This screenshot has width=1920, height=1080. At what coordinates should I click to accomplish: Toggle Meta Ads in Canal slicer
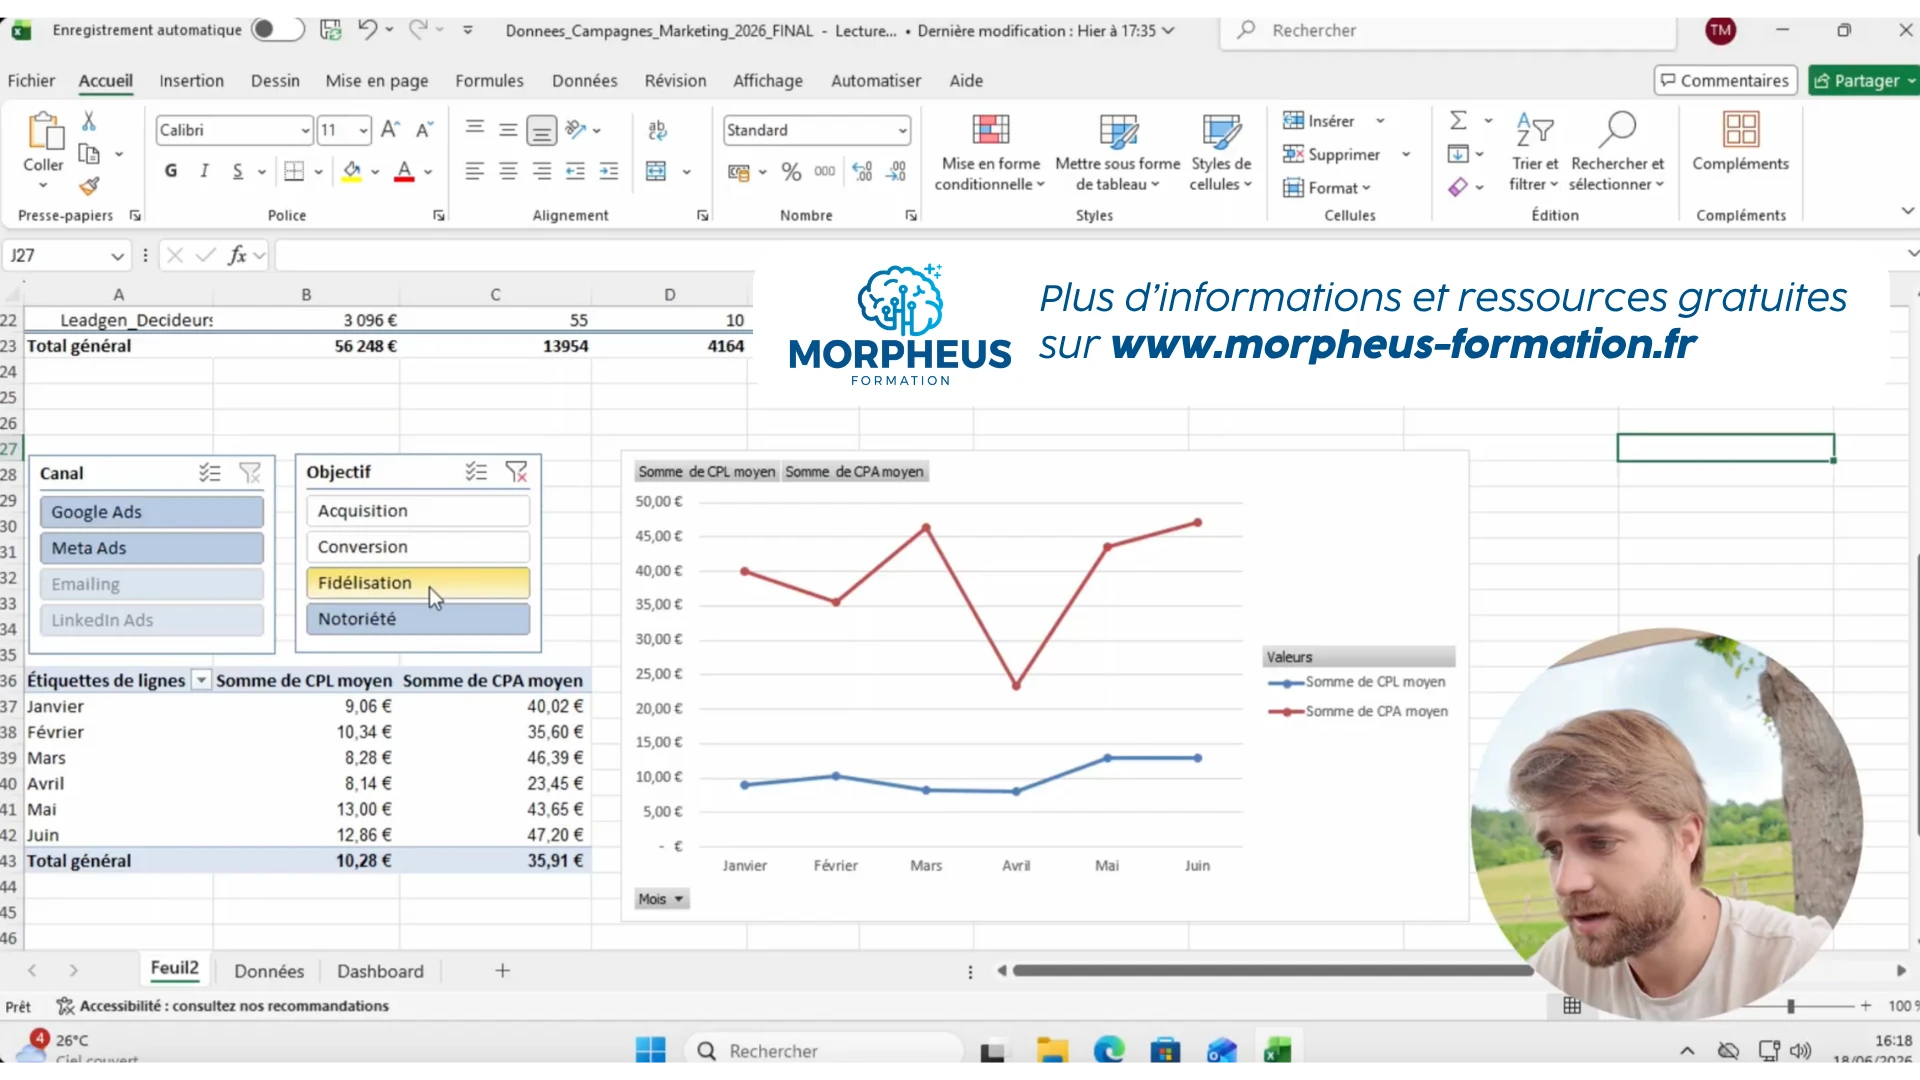click(152, 548)
